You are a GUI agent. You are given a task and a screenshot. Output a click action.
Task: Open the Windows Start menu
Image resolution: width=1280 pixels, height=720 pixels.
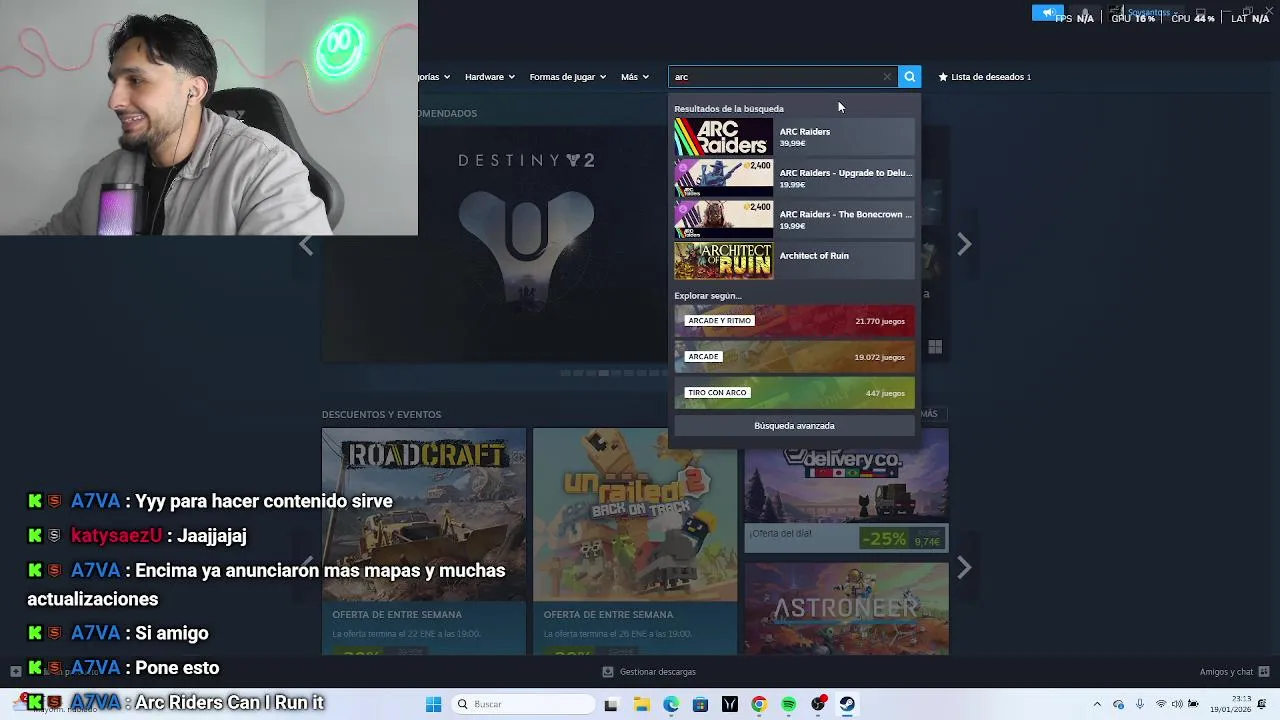pyautogui.click(x=433, y=704)
